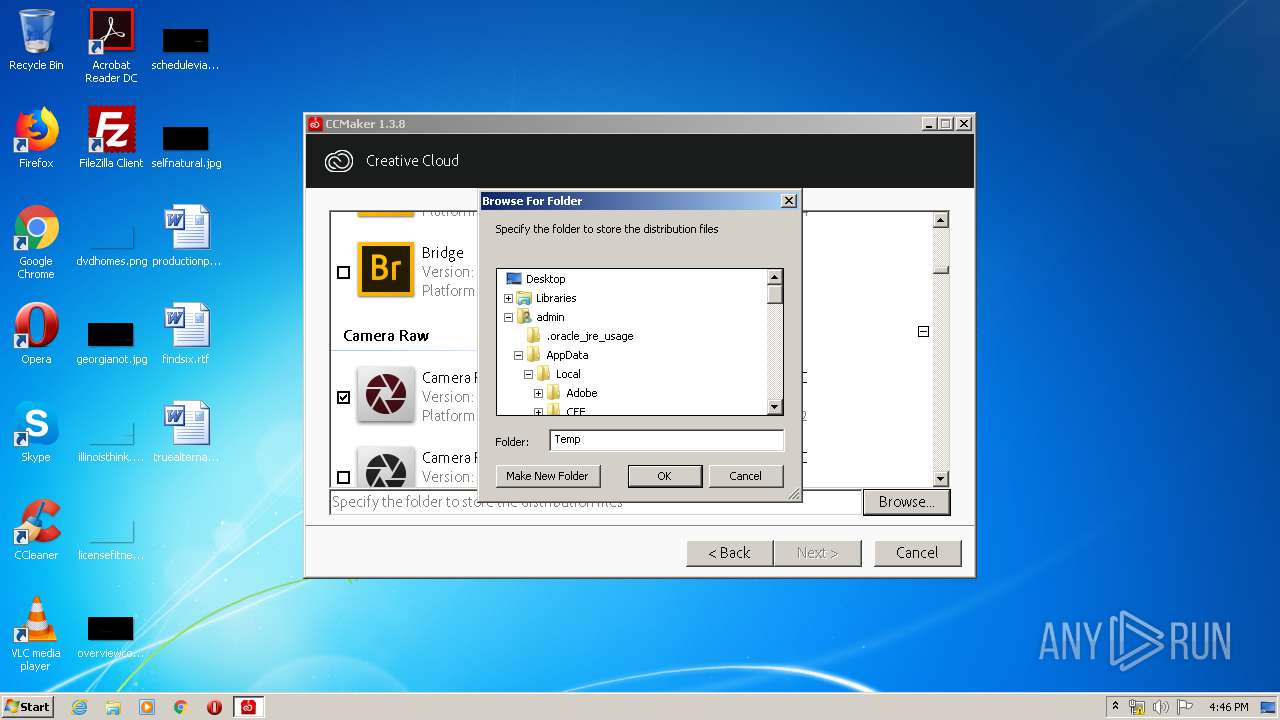The image size is (1280, 720).
Task: Click folder tree scrollbar down arrow
Action: pos(774,407)
